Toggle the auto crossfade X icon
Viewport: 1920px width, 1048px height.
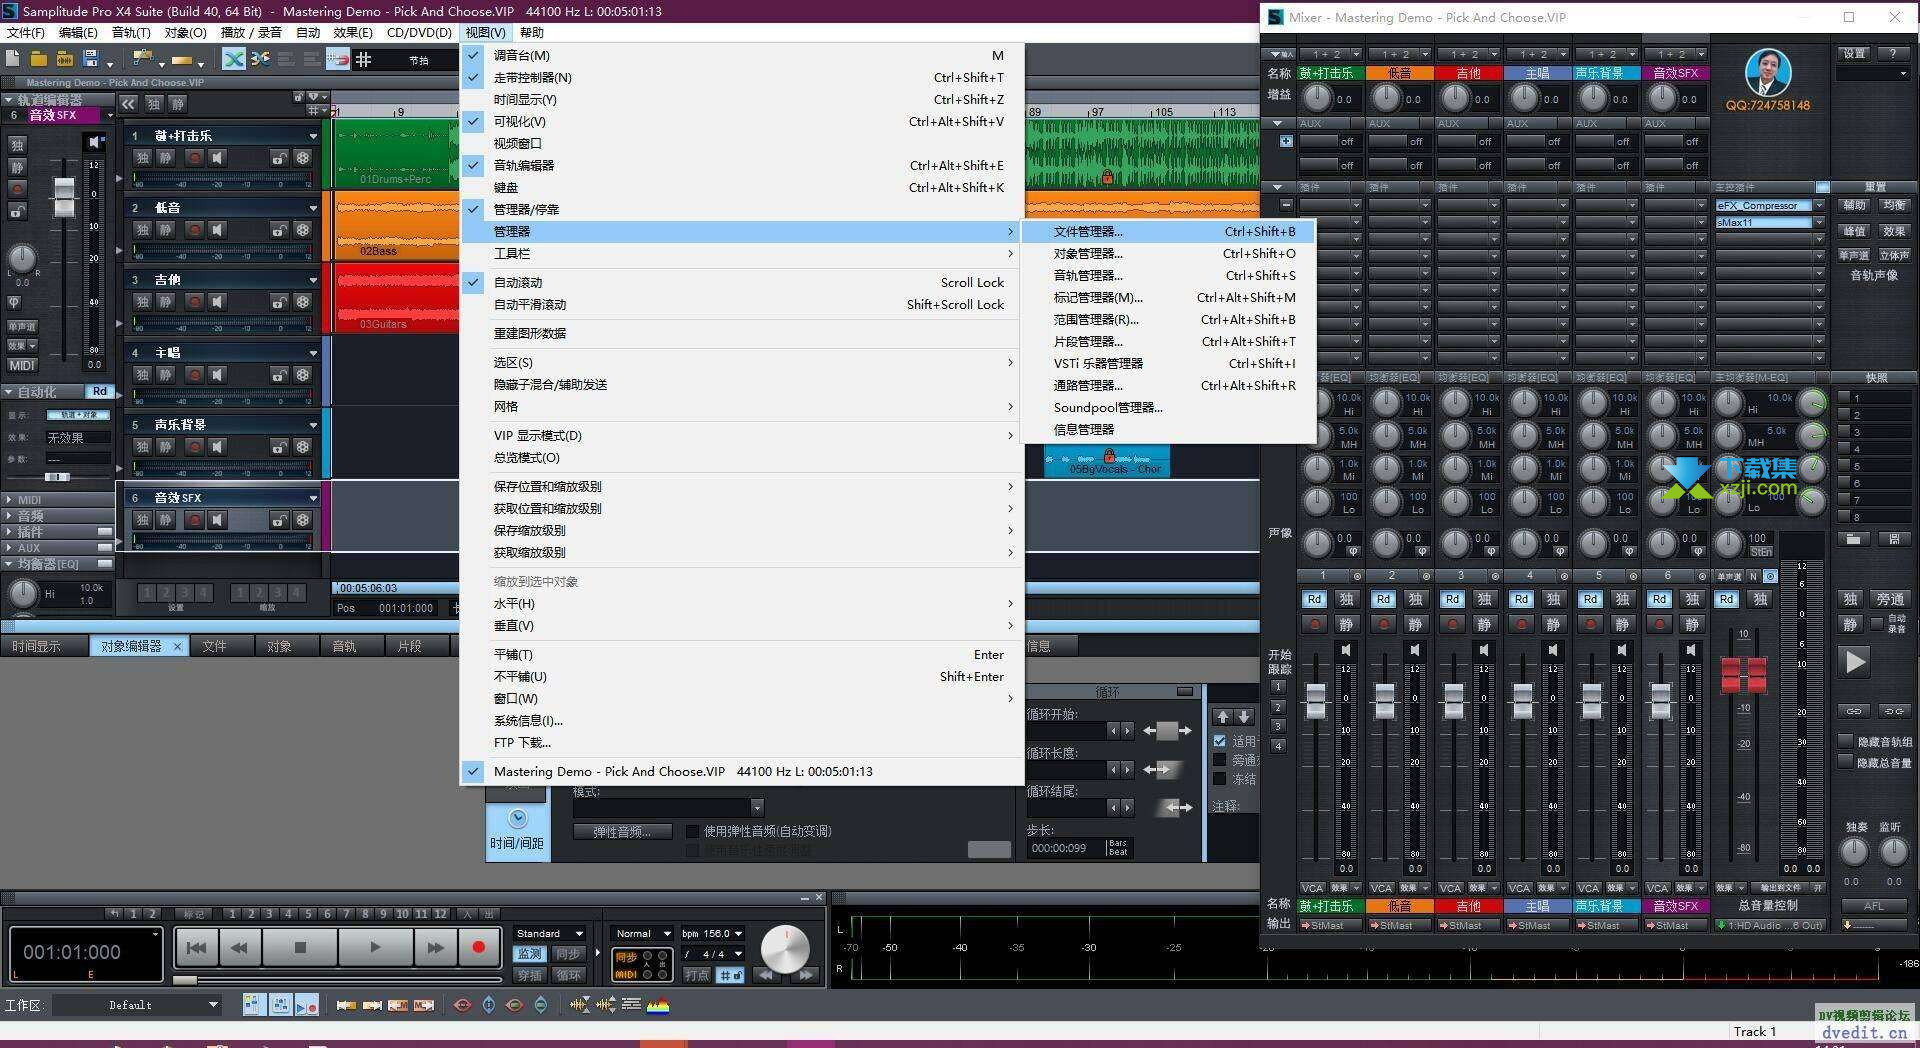point(234,59)
